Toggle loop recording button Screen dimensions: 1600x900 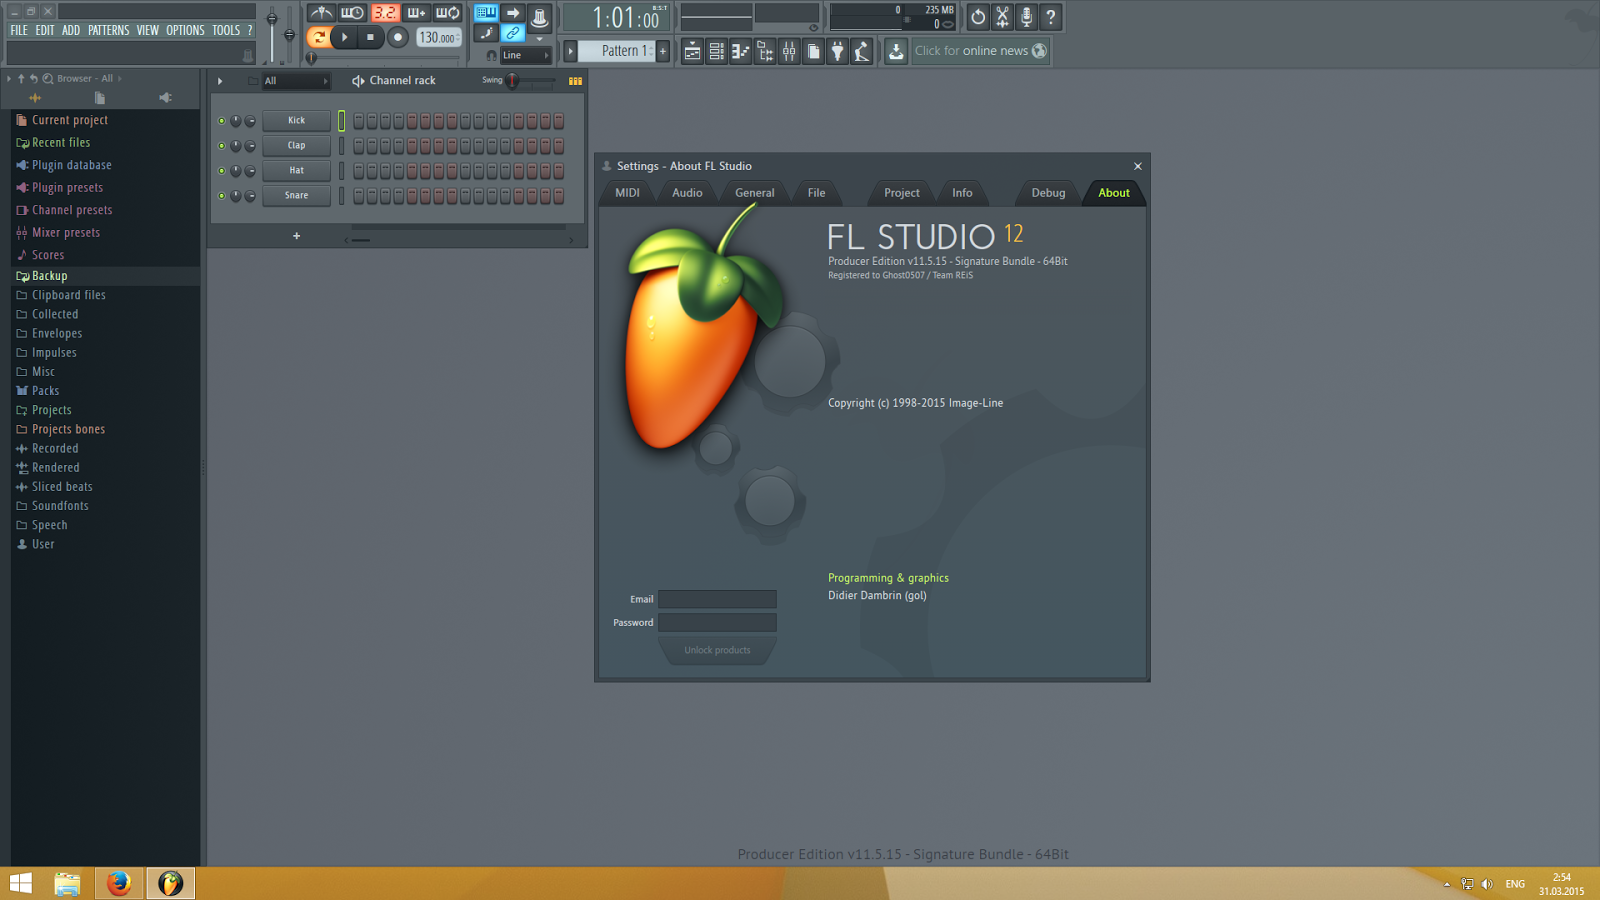coord(448,13)
